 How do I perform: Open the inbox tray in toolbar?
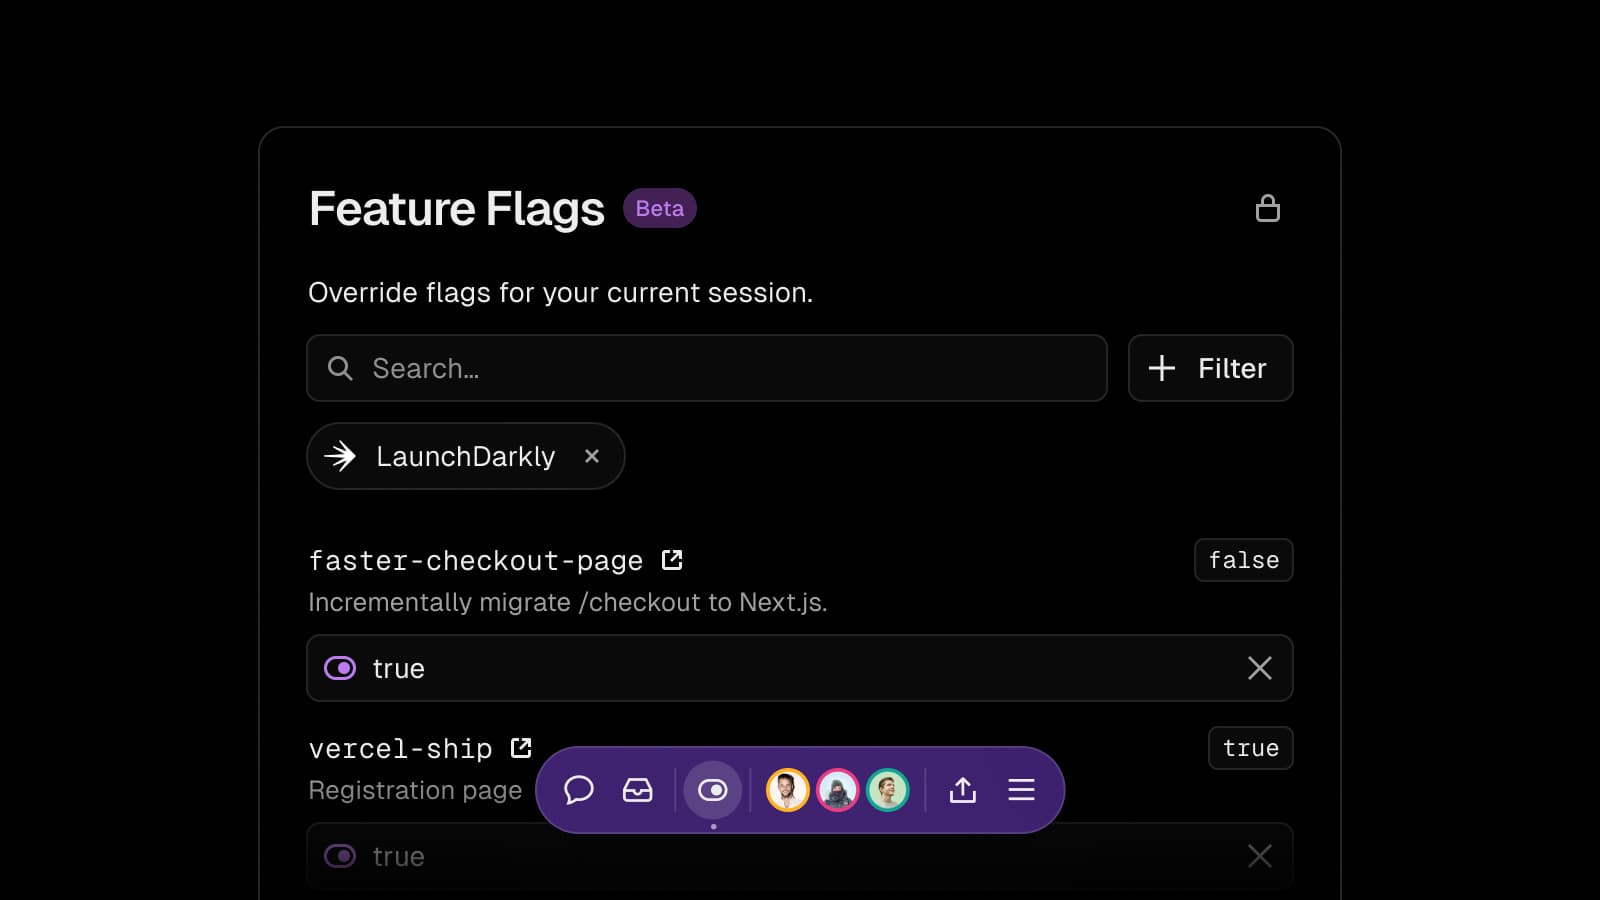(637, 790)
